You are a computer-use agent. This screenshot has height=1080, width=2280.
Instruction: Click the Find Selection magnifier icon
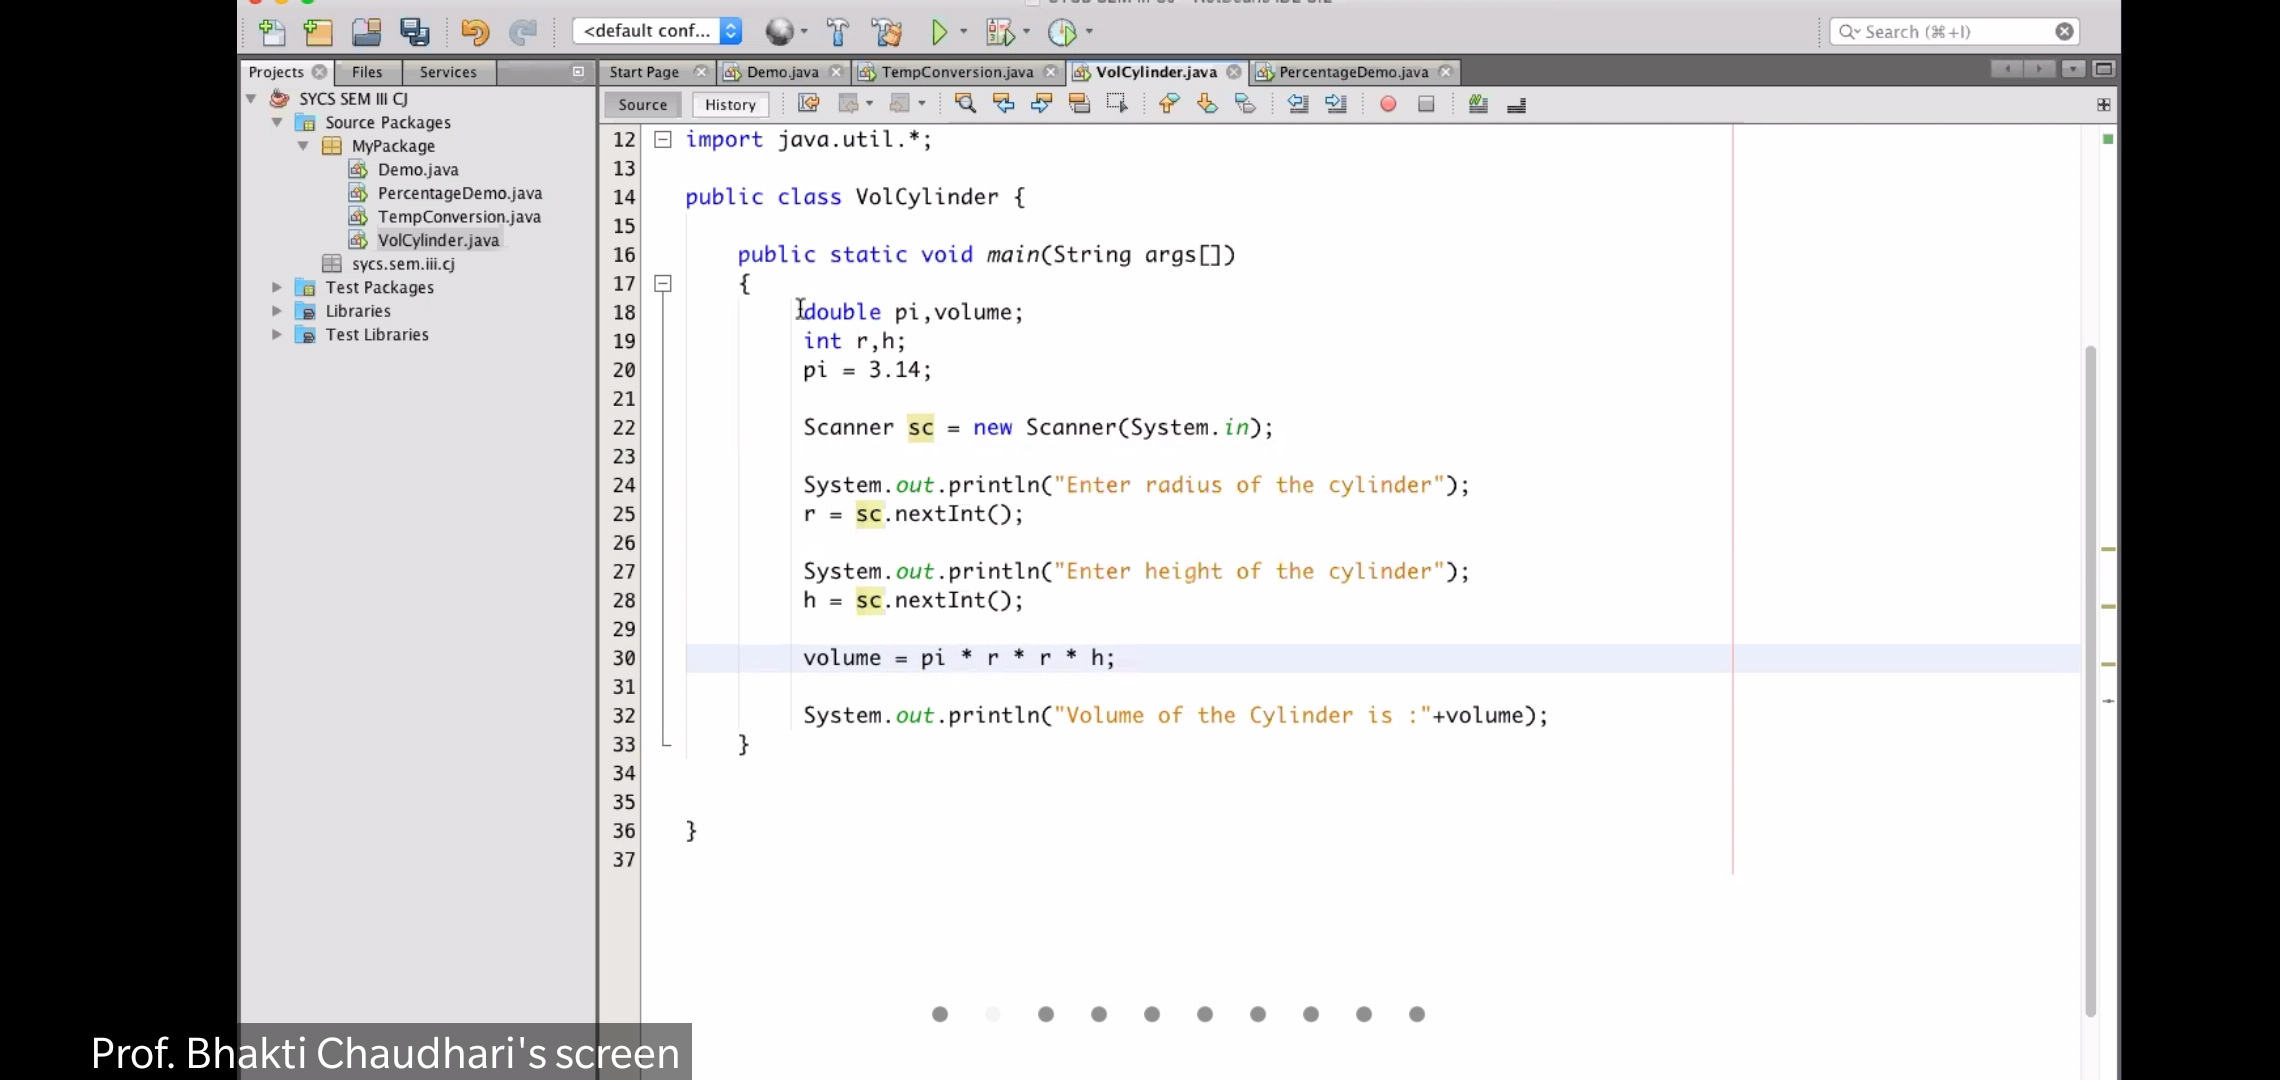pos(965,104)
